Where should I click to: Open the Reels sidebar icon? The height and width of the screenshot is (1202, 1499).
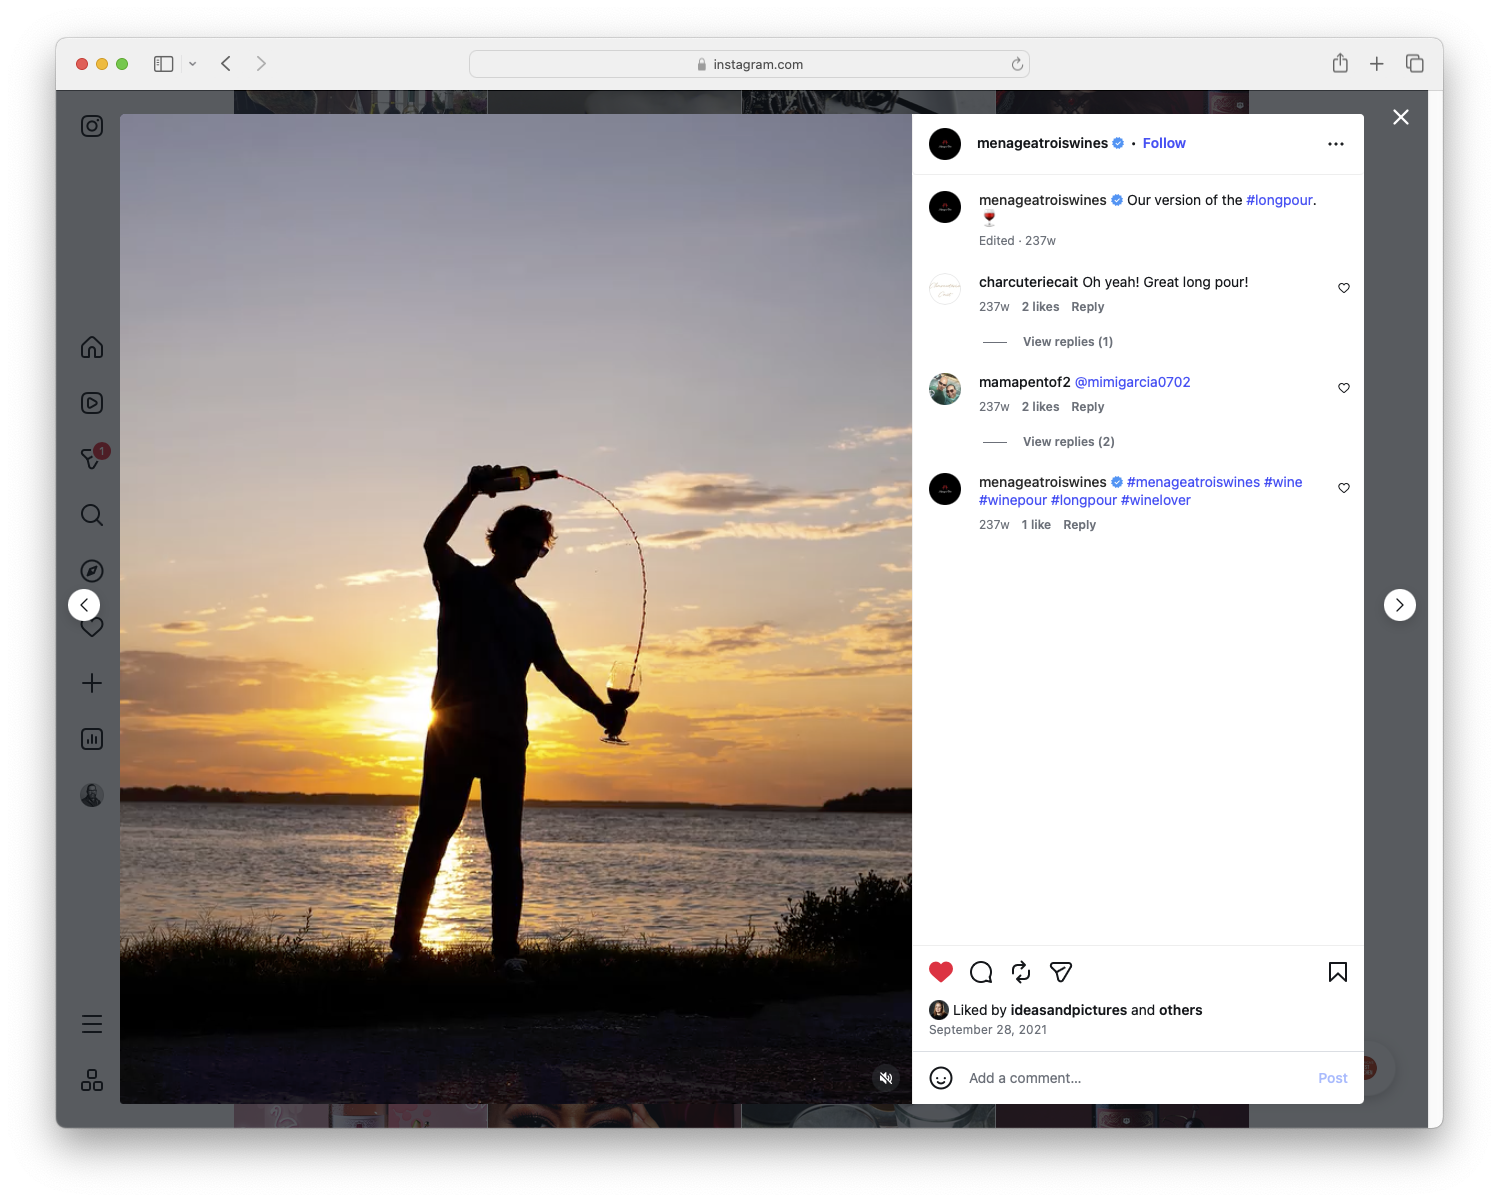(x=91, y=402)
